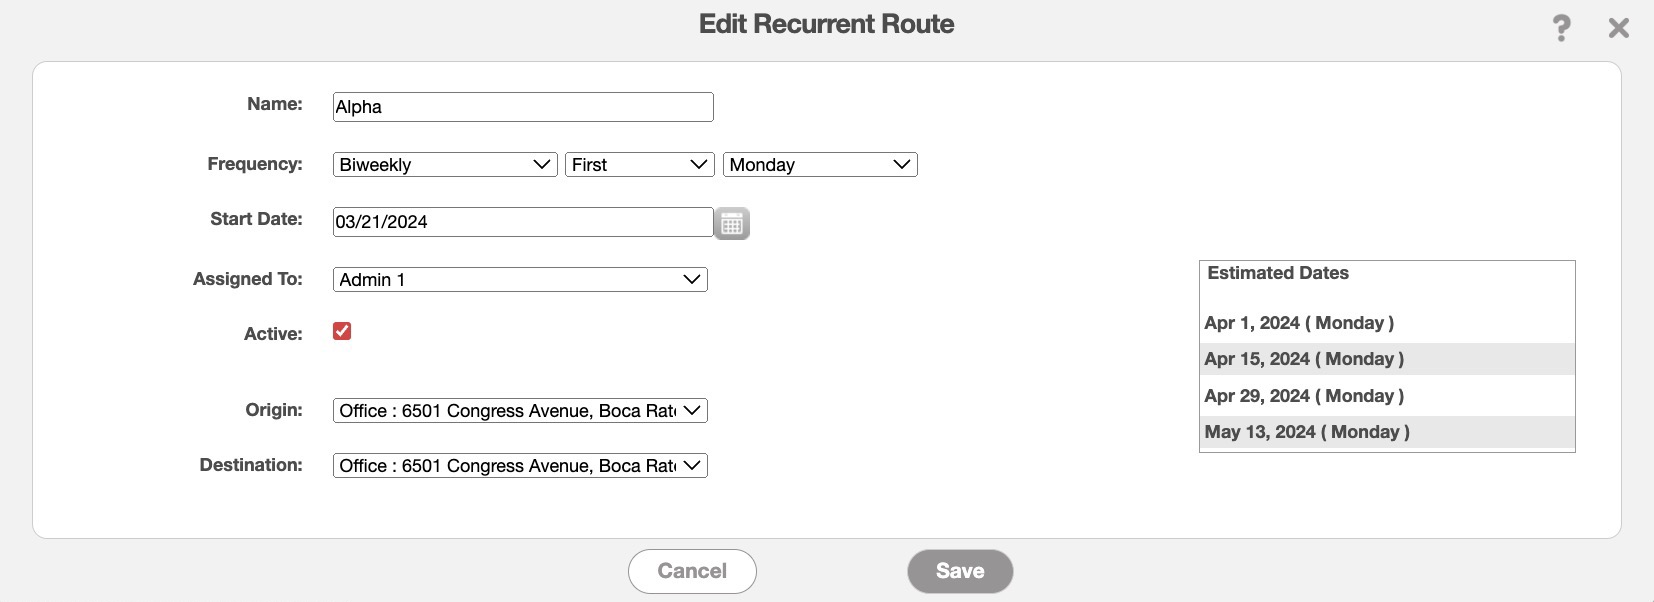Expand the Assigned To Admin 1 dropdown

pos(520,280)
